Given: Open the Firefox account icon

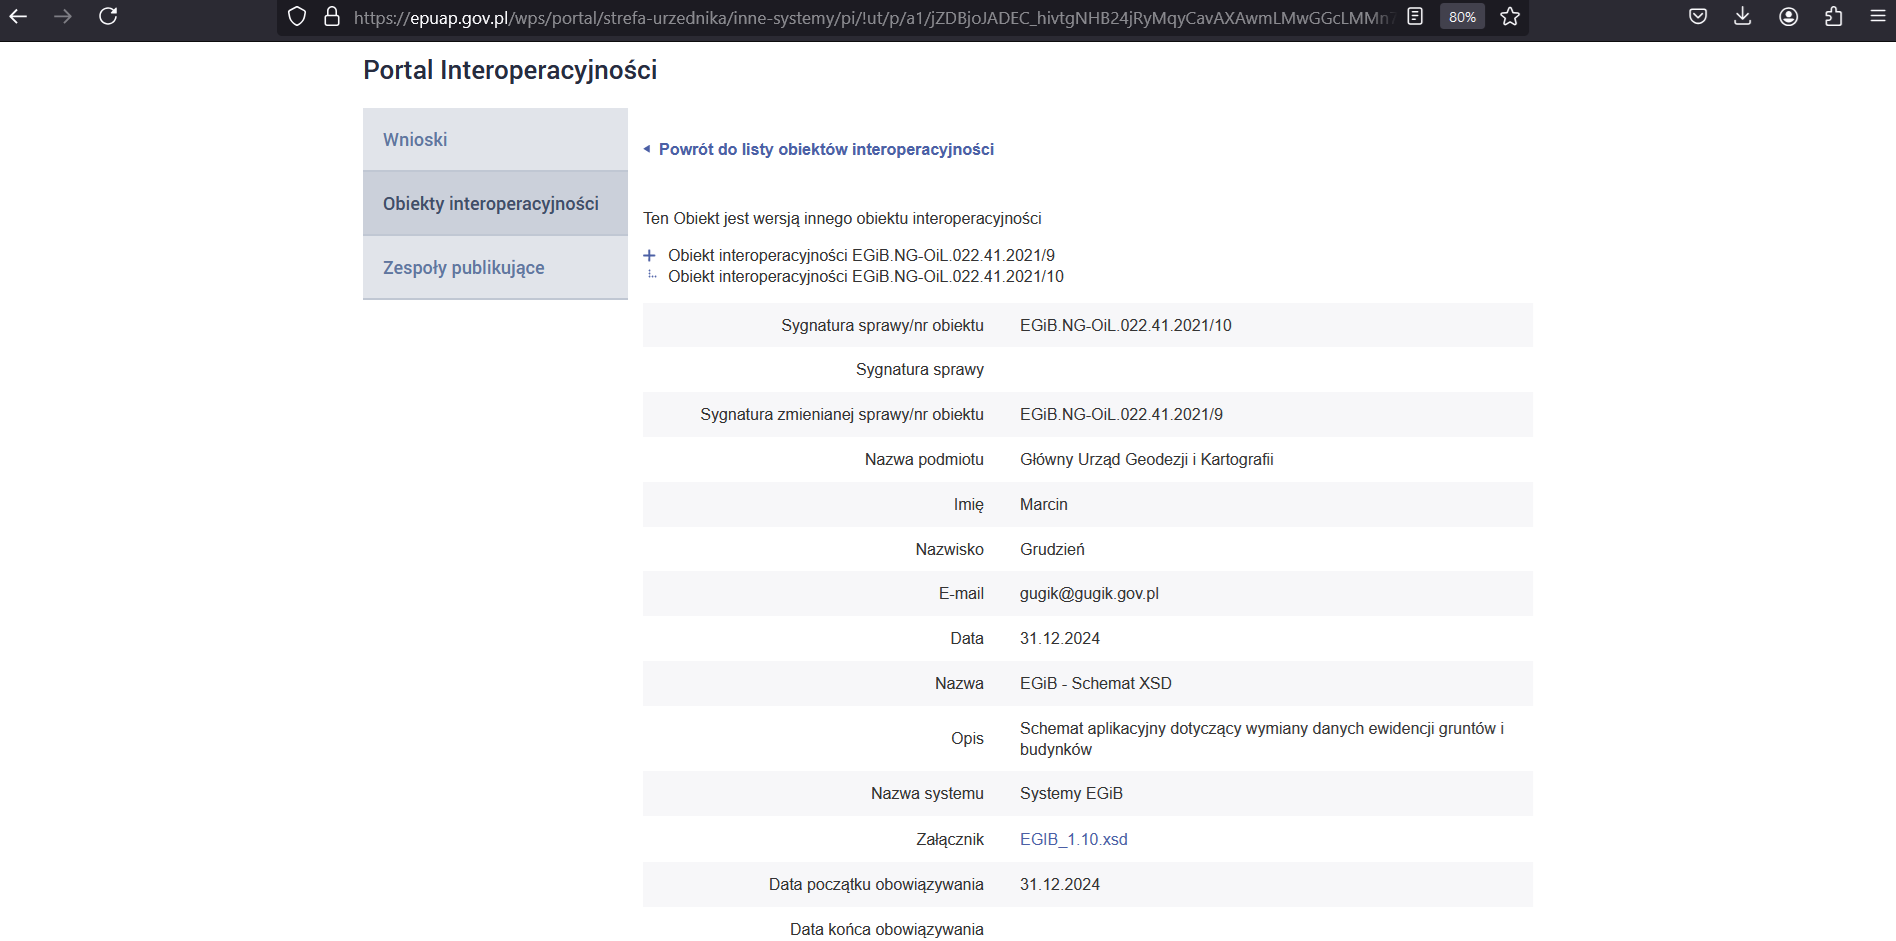Looking at the screenshot, I should (1789, 17).
